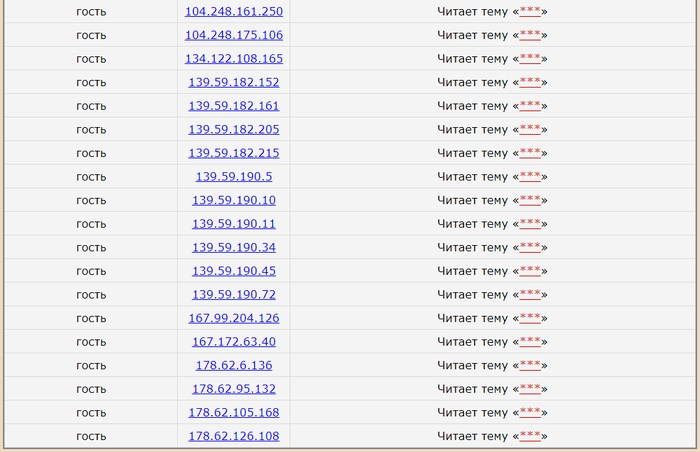Open the *** topic link for 167.99.204.126
This screenshot has width=700, height=452.
point(530,318)
